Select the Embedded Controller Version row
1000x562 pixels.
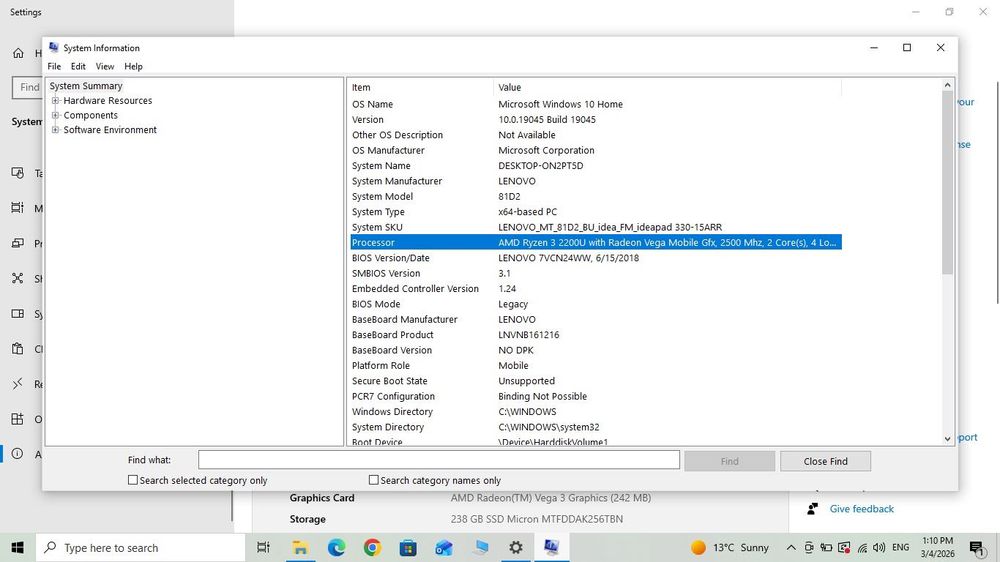596,288
